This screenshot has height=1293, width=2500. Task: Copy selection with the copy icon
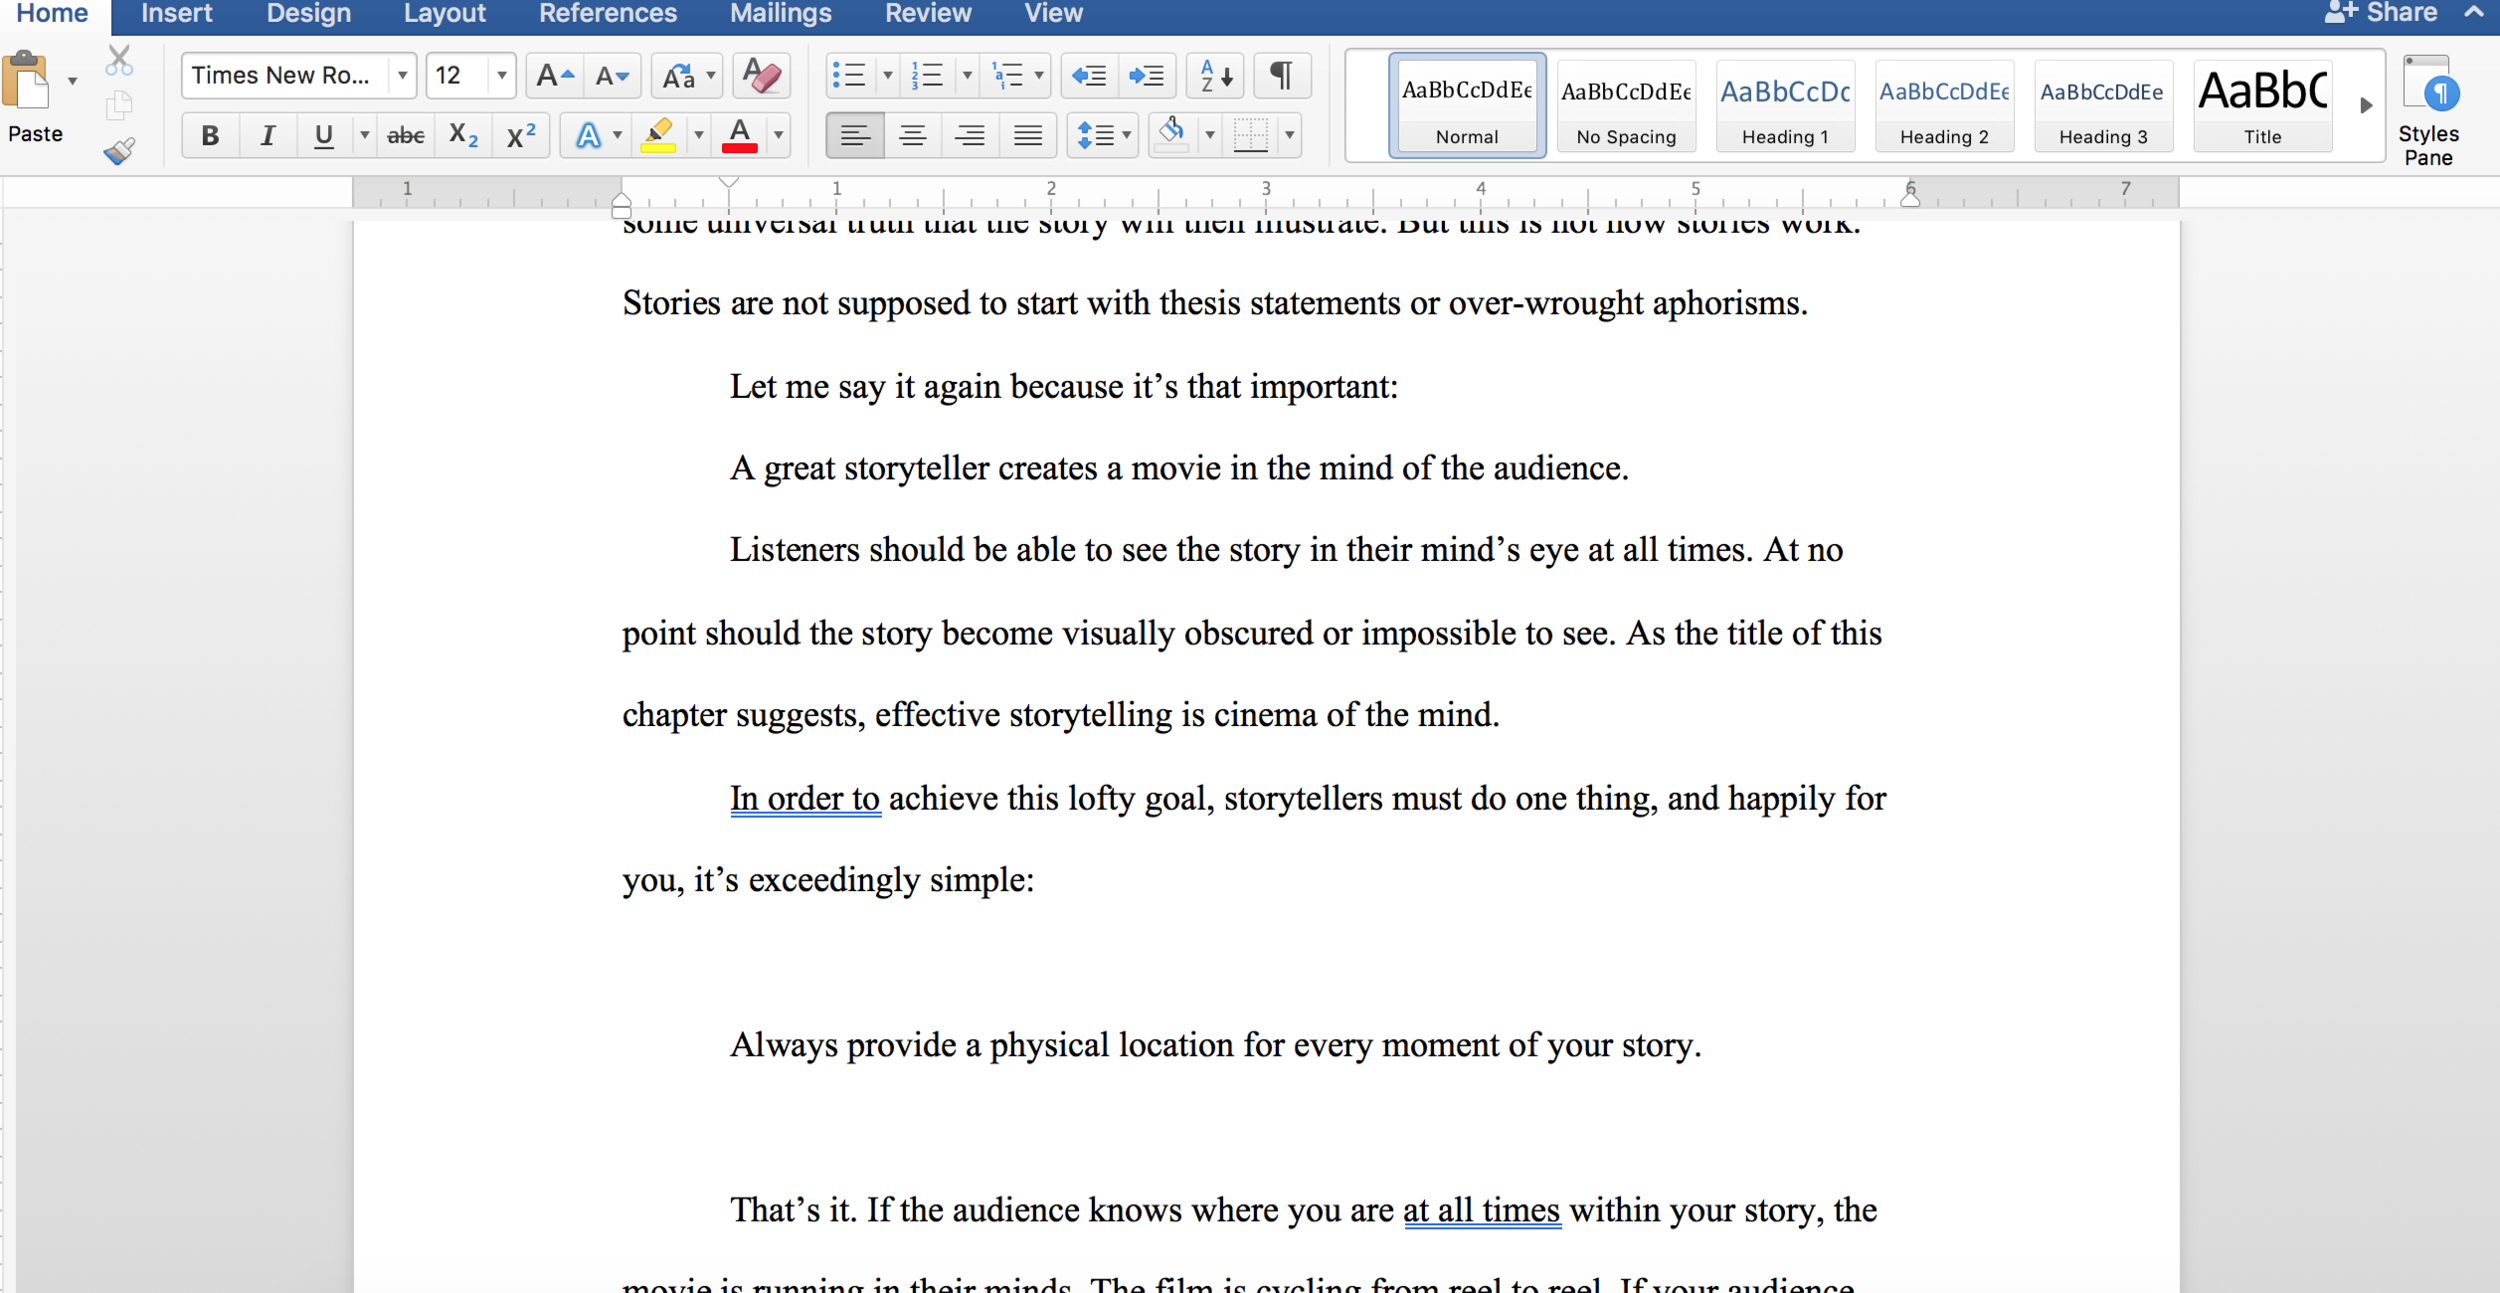tap(119, 105)
